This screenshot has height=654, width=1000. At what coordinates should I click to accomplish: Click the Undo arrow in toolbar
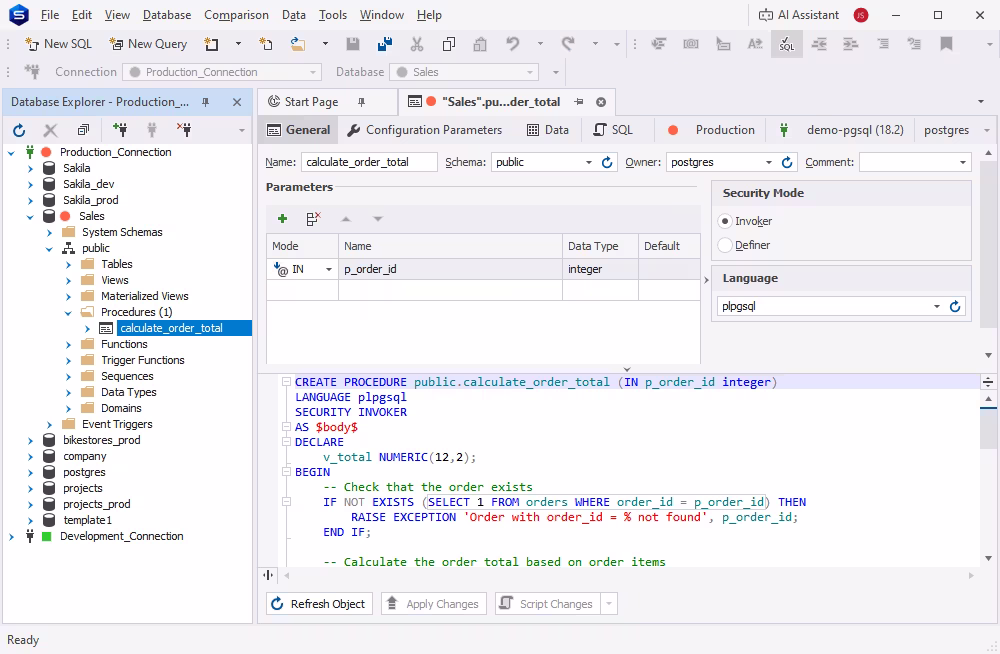[x=513, y=44]
